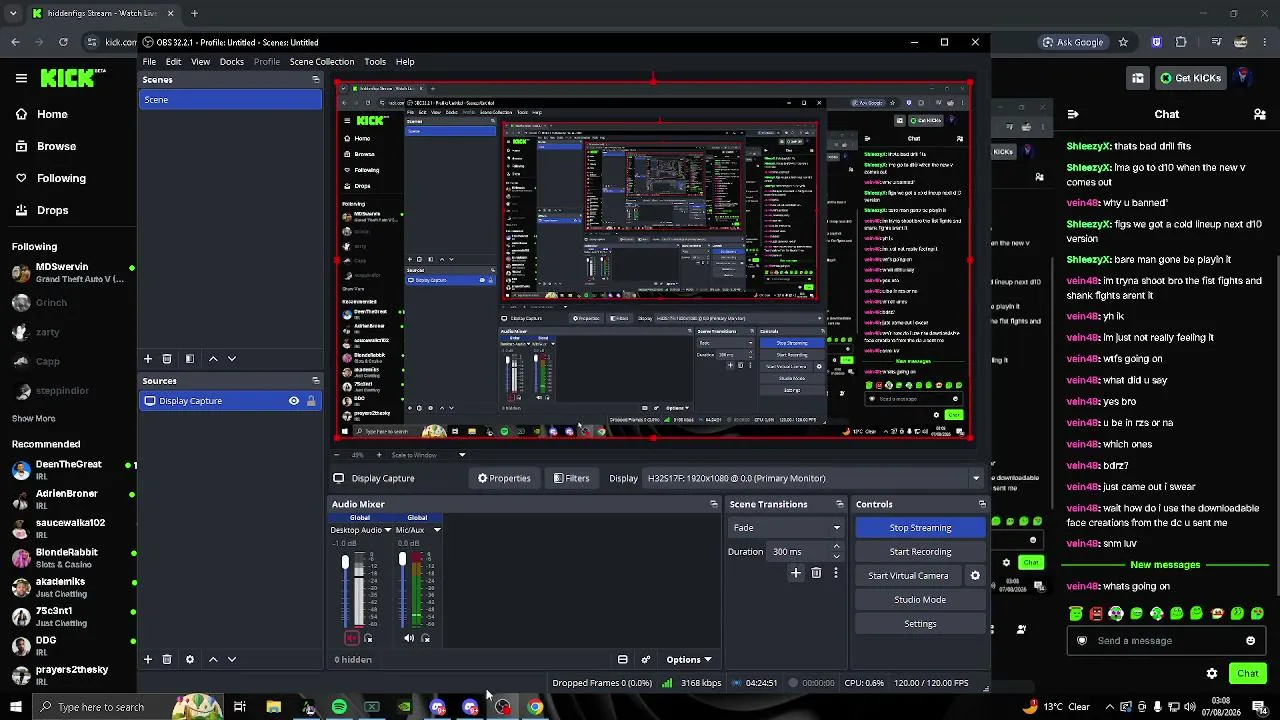The image size is (1280, 720).
Task: Increase transition Duration with up arrow
Action: pyautogui.click(x=836, y=547)
